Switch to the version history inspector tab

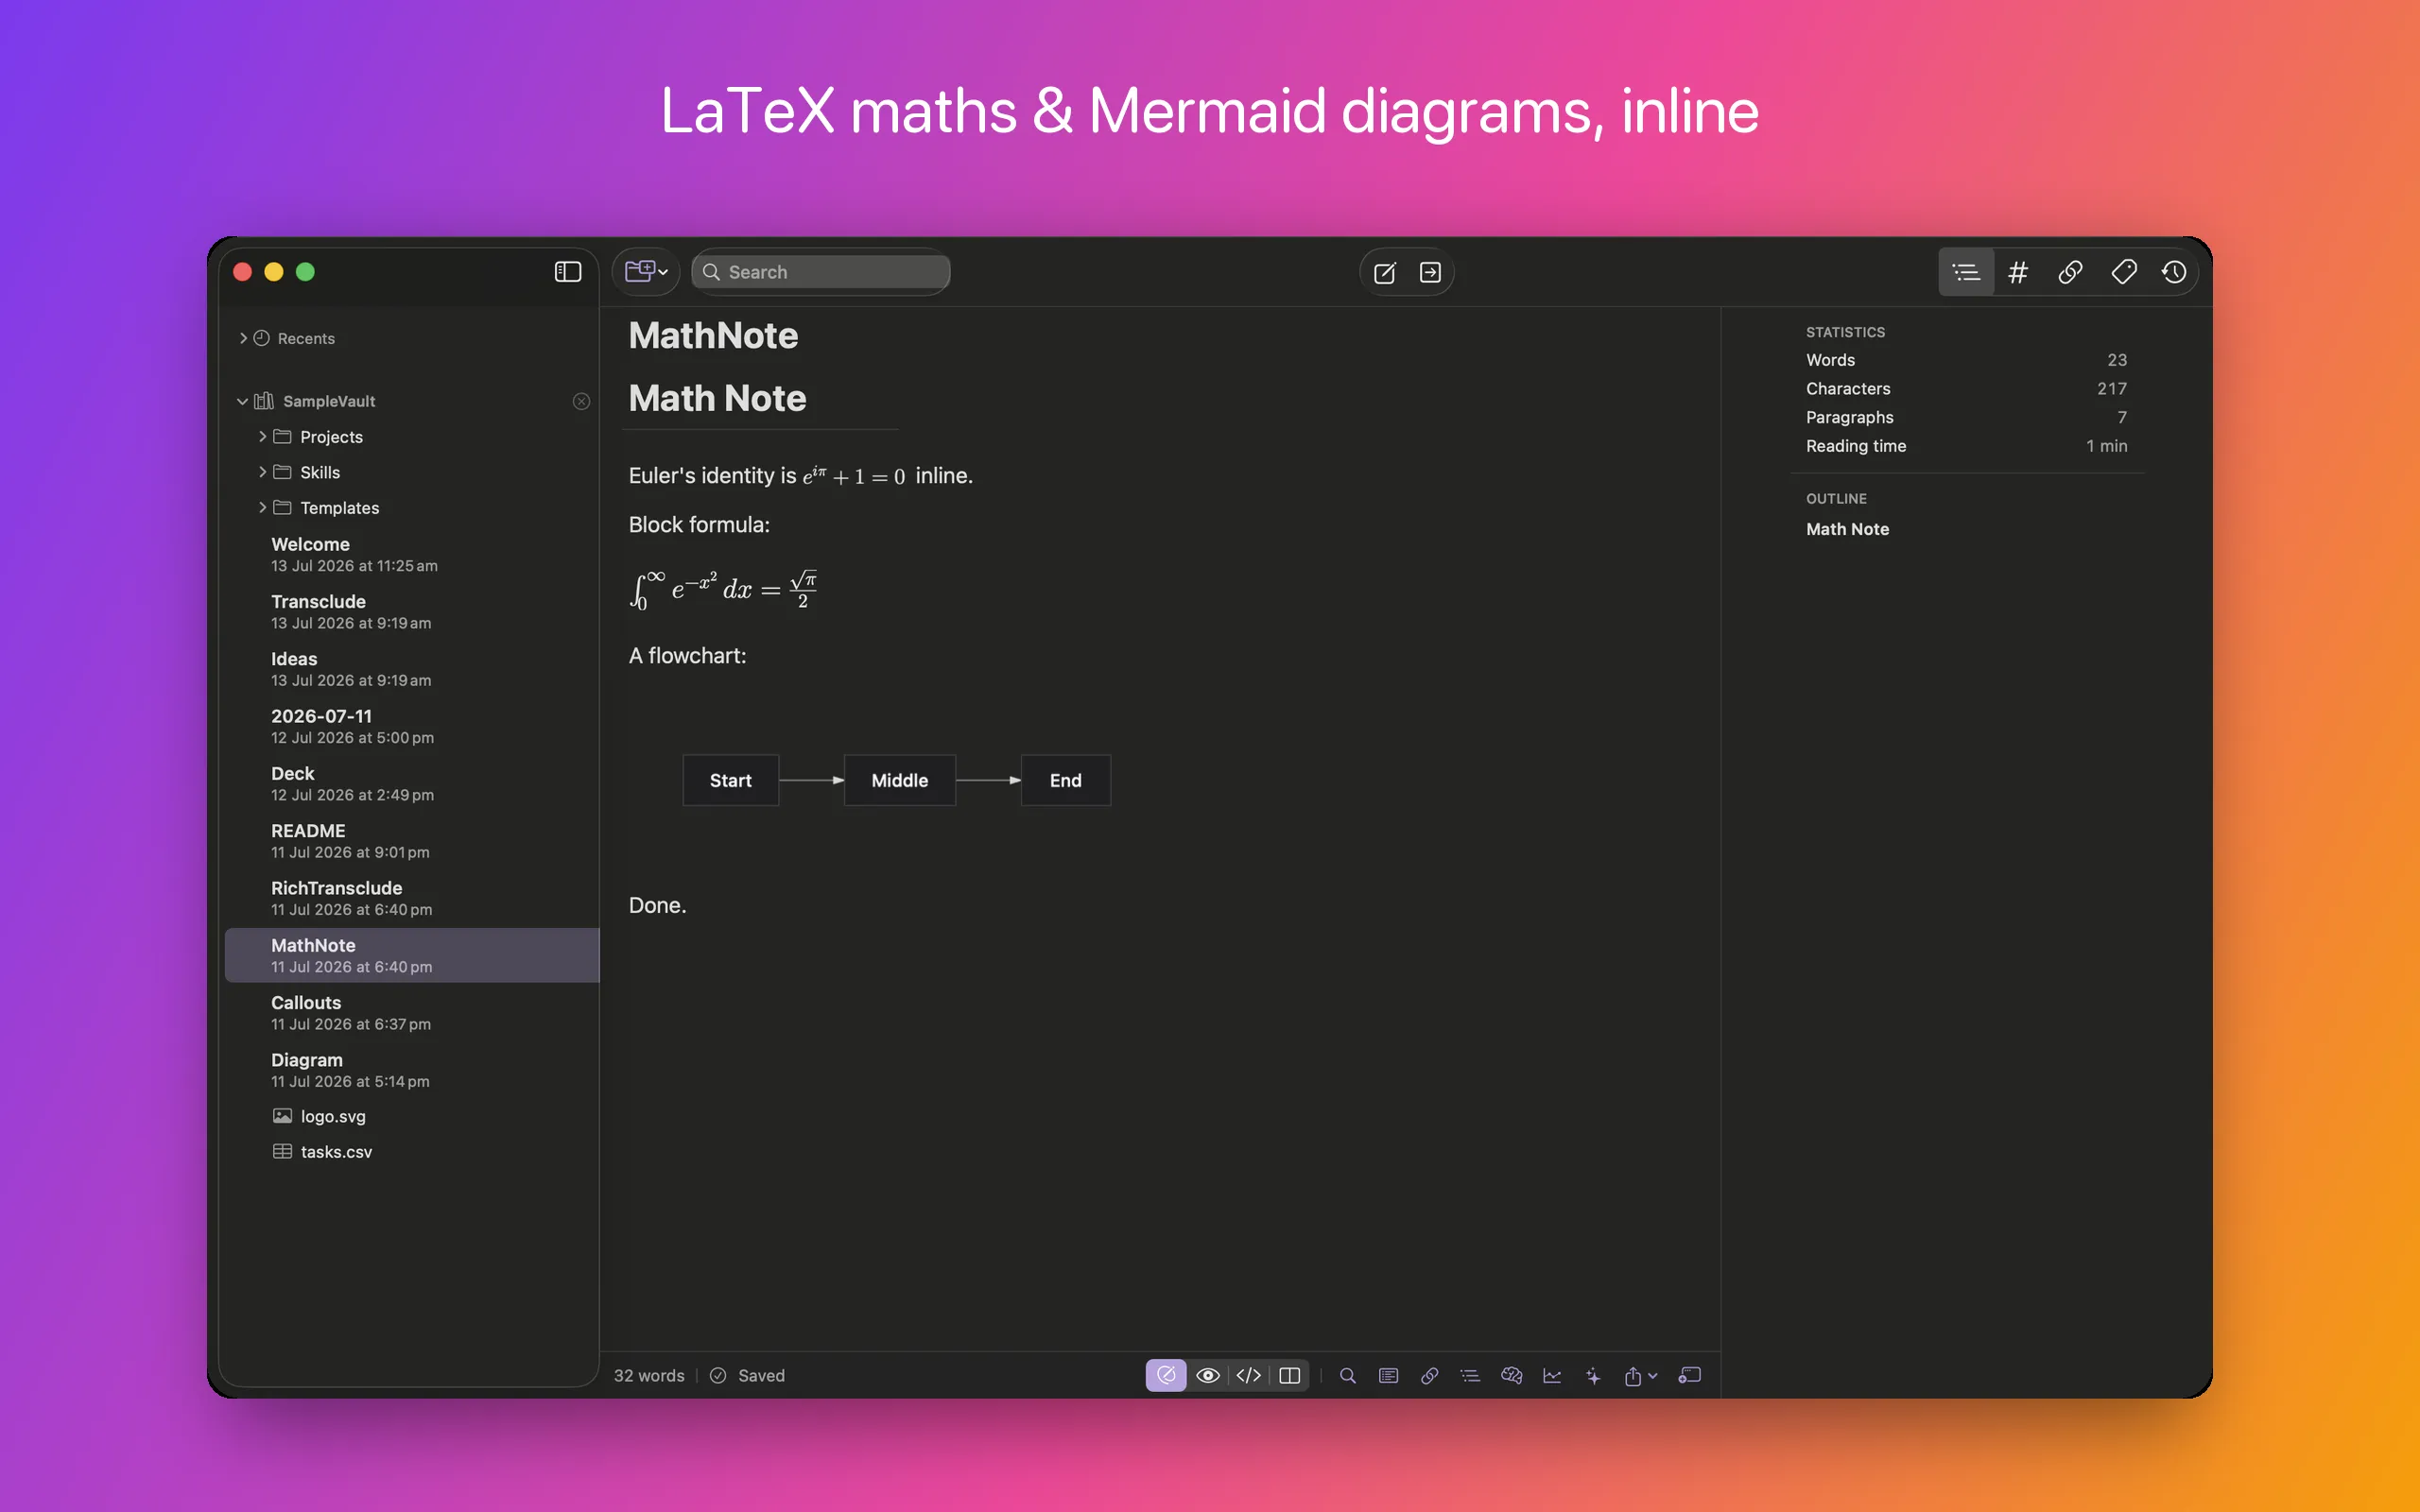[x=2174, y=272]
